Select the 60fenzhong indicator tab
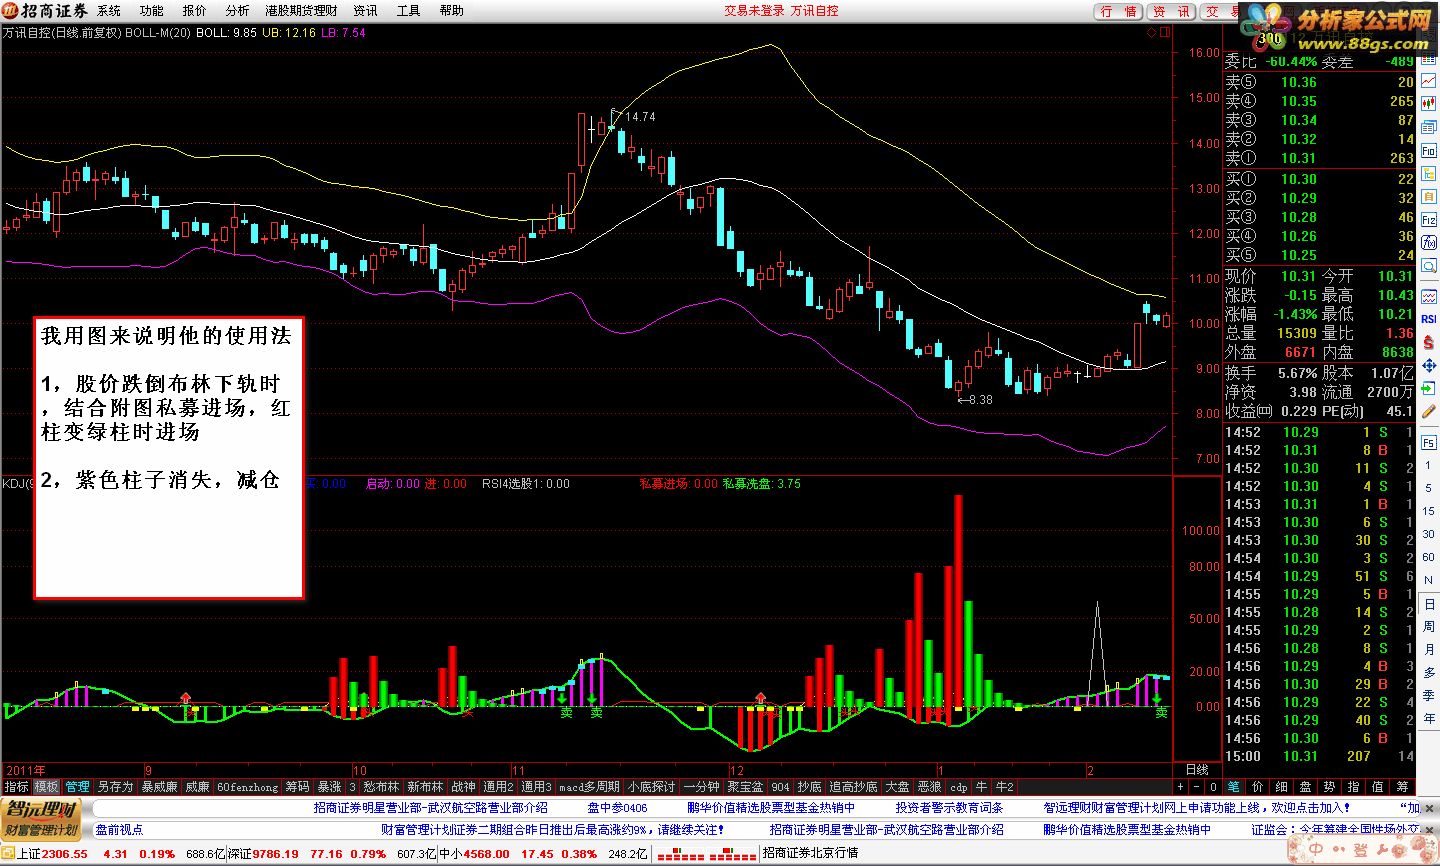This screenshot has width=1440, height=866. (x=247, y=787)
